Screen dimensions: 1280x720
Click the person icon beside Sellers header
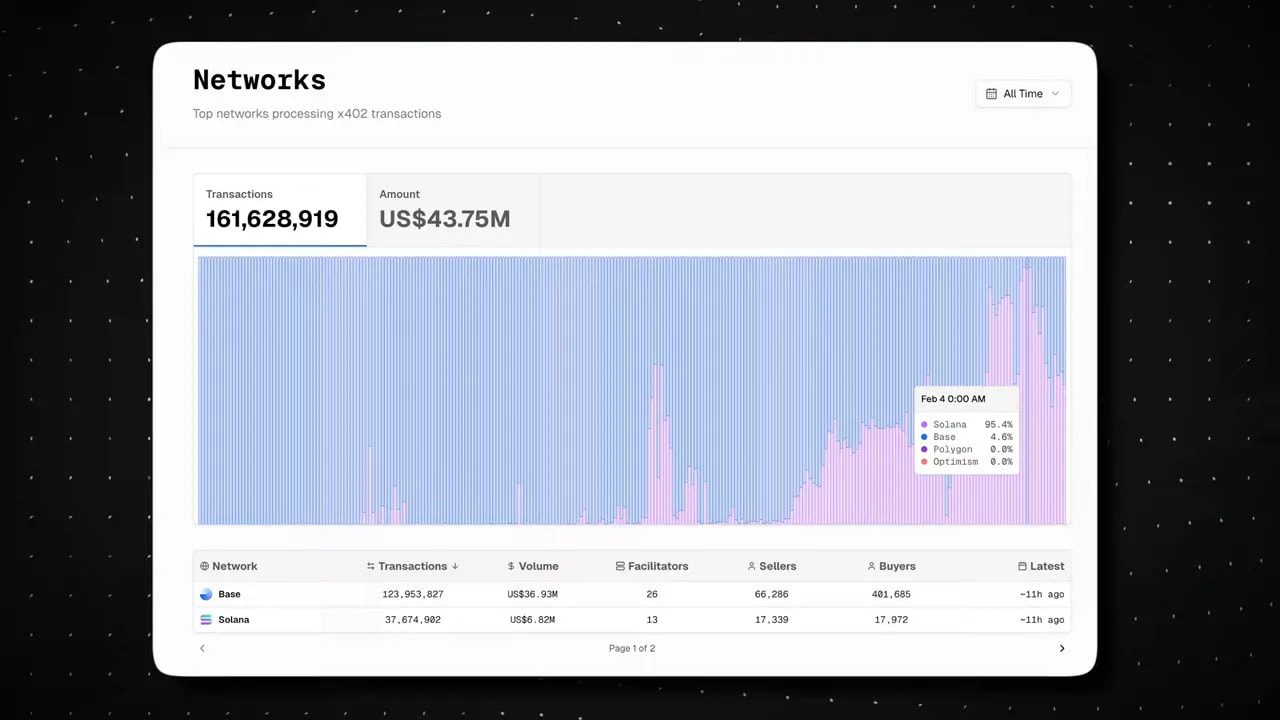coord(751,566)
